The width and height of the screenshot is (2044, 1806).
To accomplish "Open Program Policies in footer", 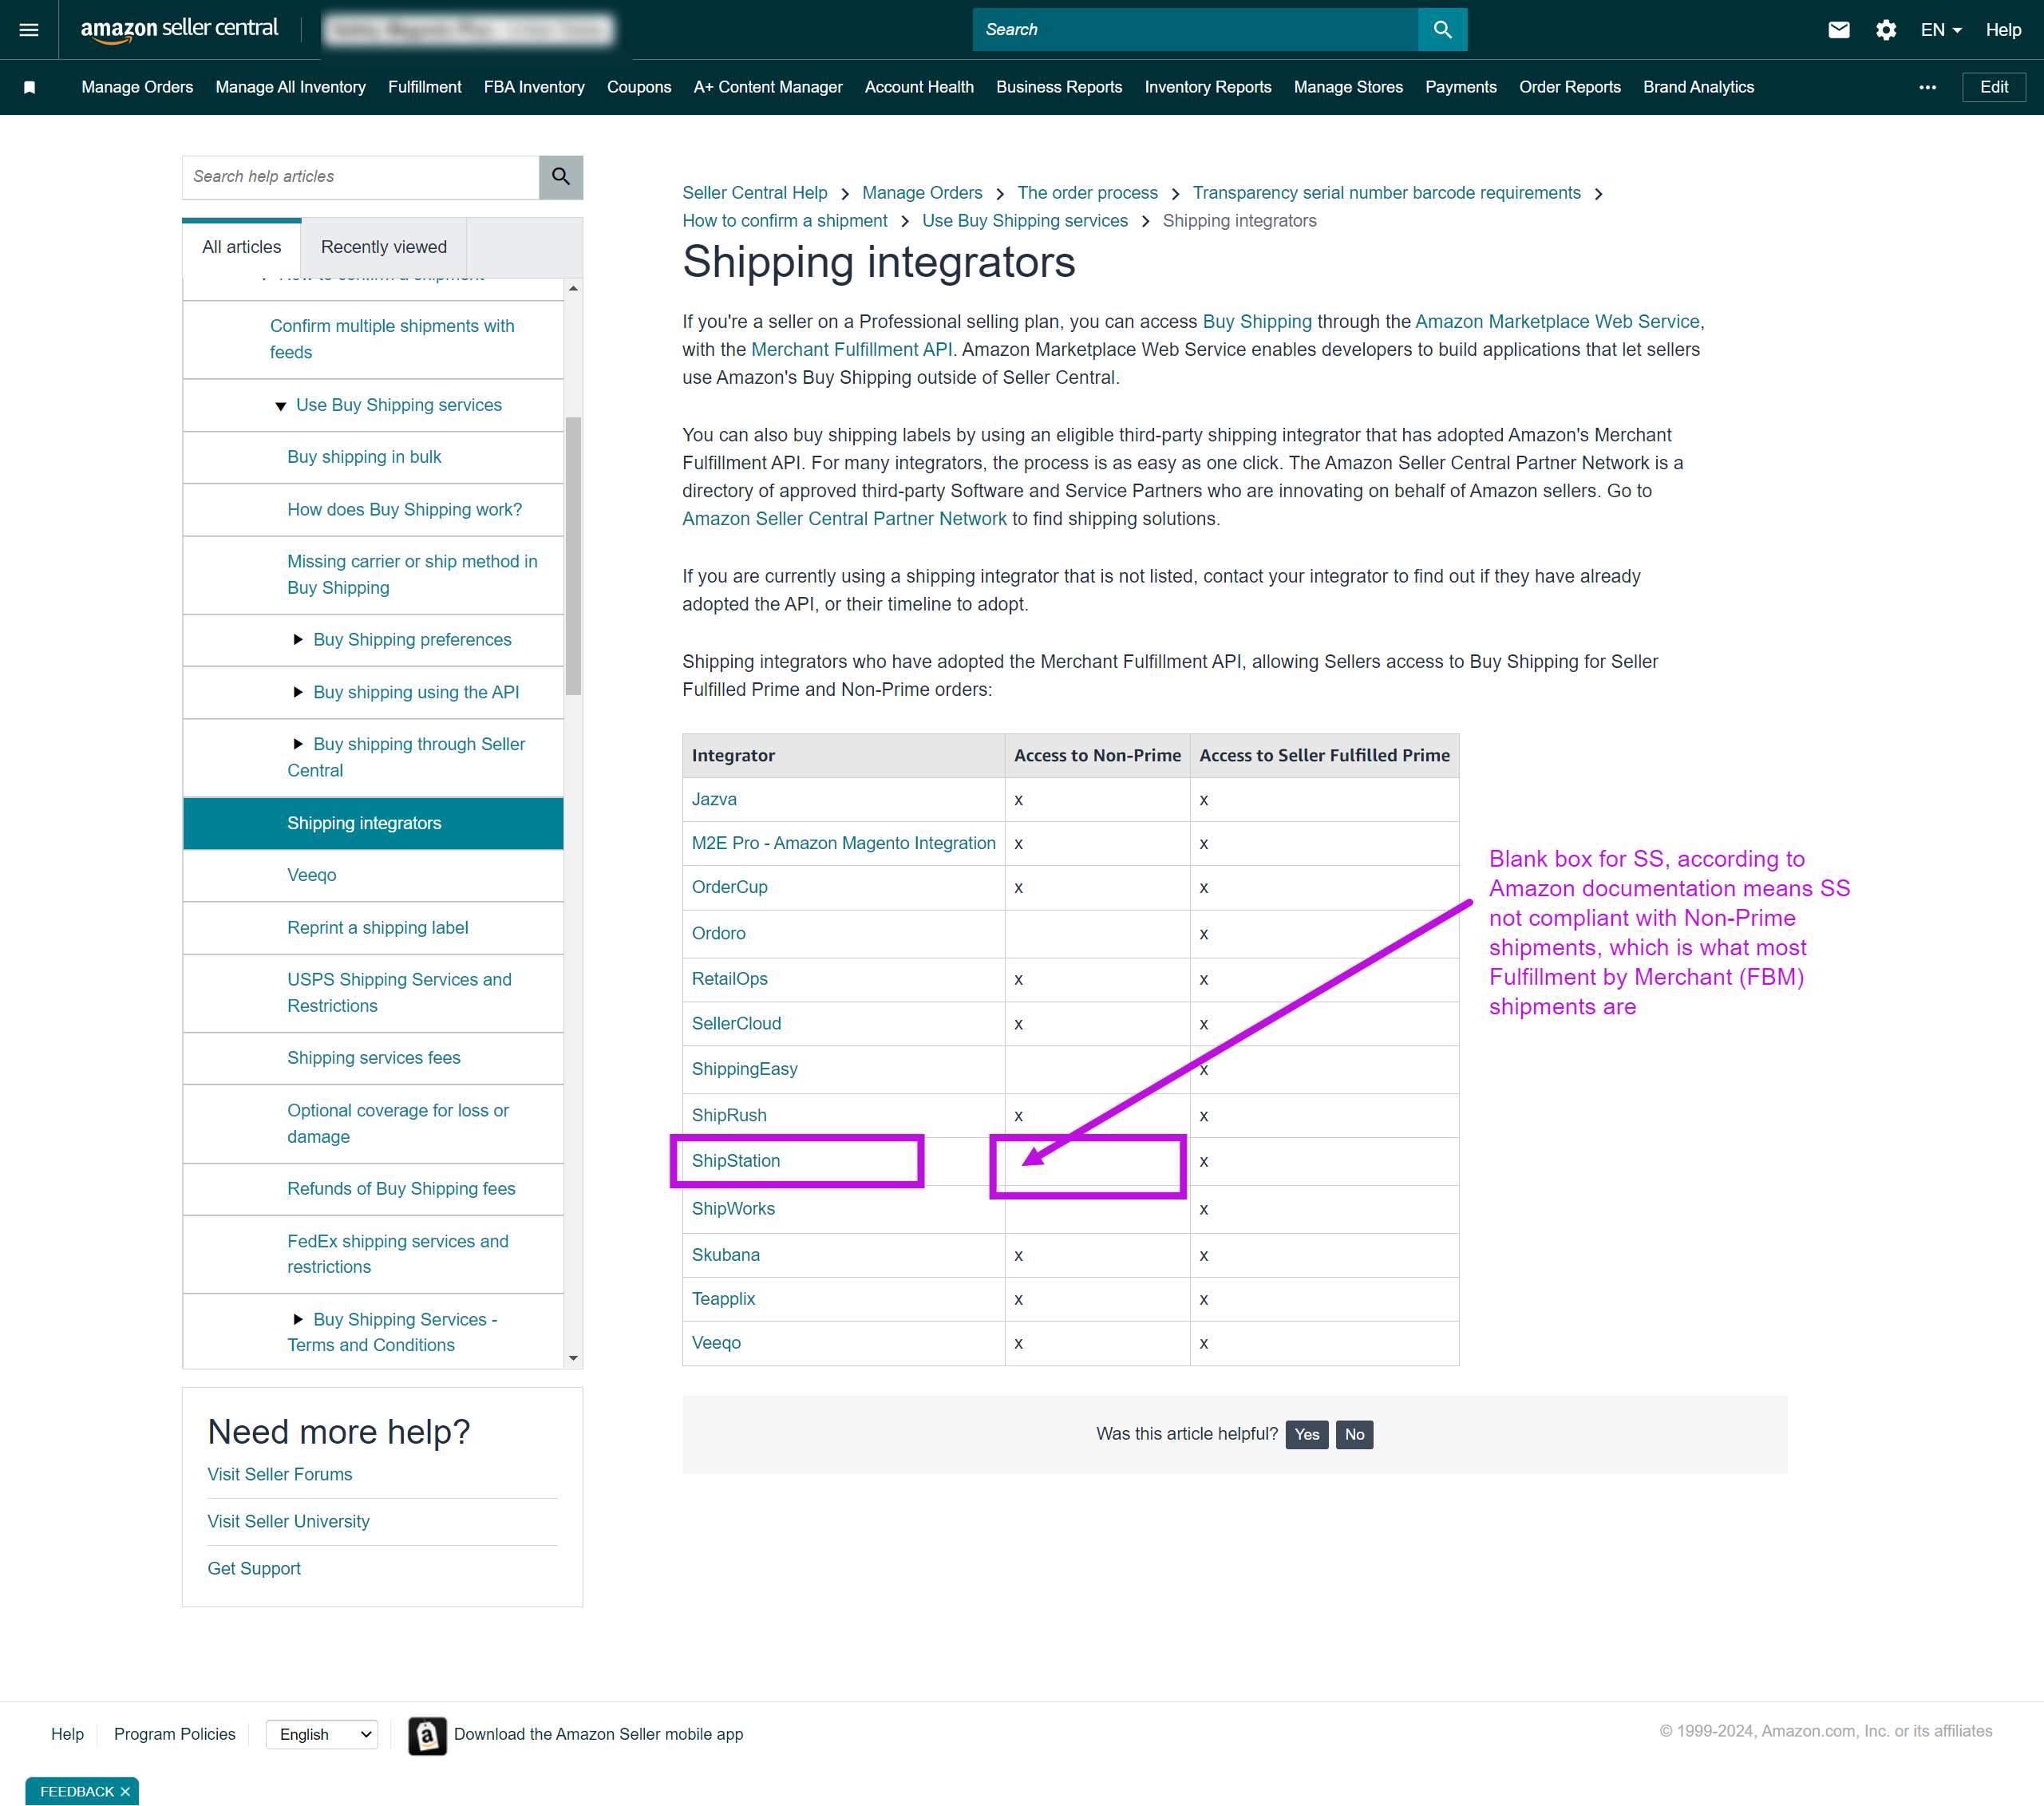I will pyautogui.click(x=174, y=1735).
